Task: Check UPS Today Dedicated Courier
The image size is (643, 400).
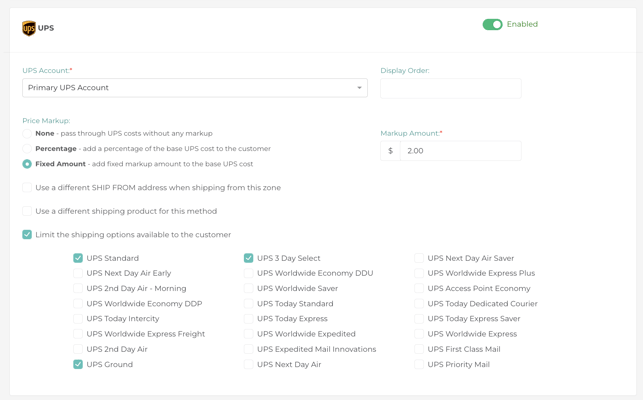Action: (x=419, y=304)
